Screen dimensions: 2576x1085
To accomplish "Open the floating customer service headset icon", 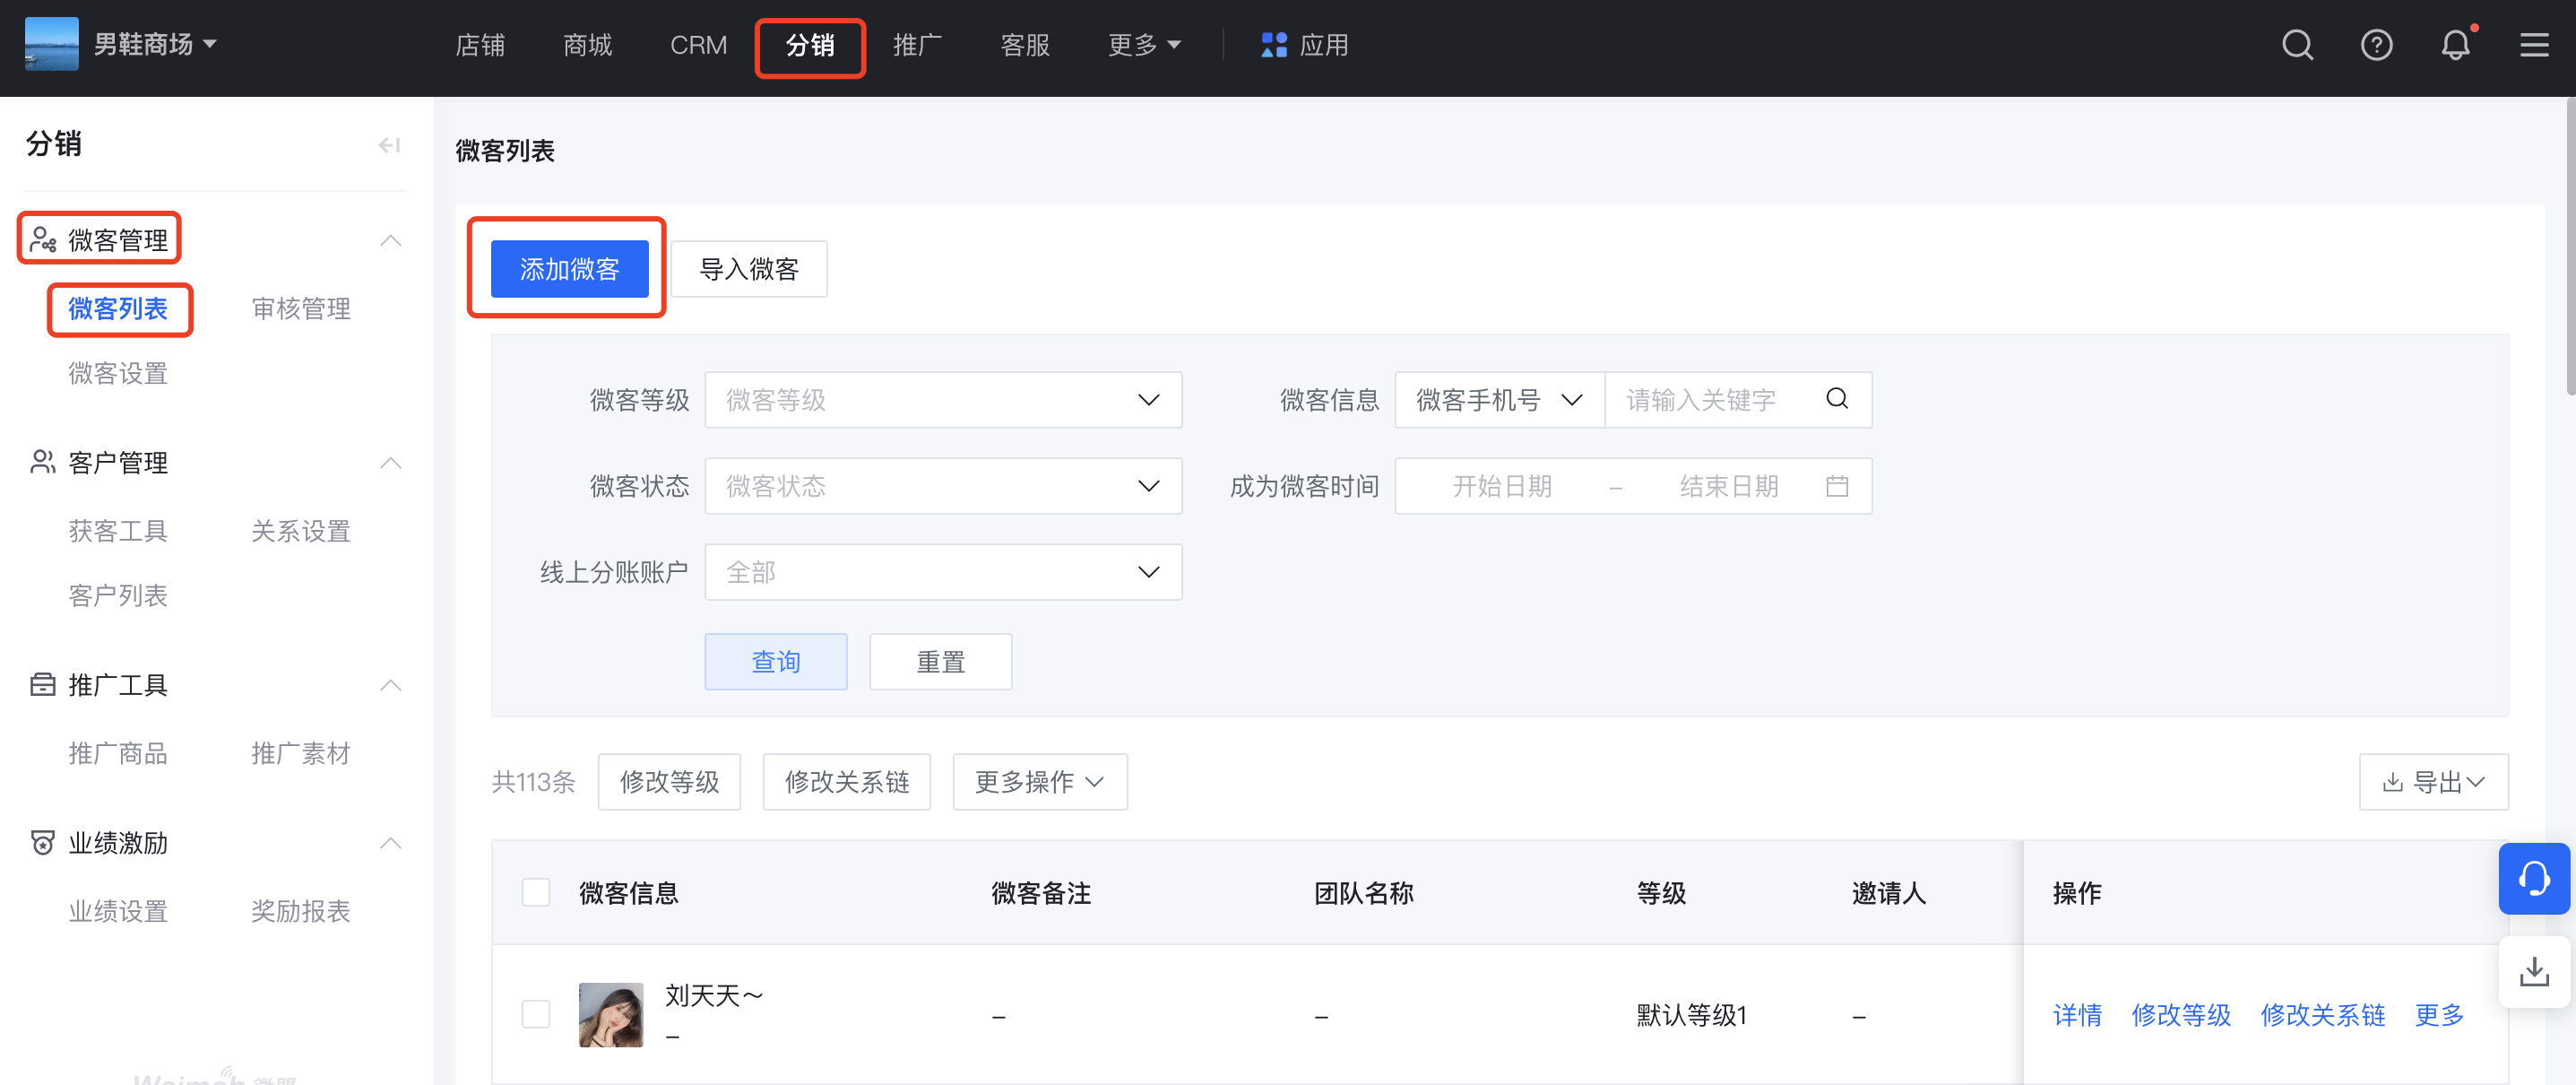I will click(2534, 878).
